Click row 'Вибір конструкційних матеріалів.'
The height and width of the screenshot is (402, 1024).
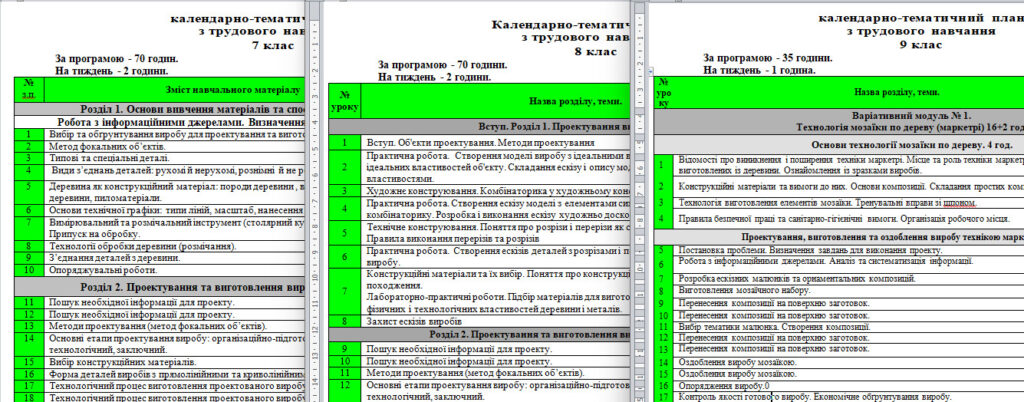click(x=160, y=362)
